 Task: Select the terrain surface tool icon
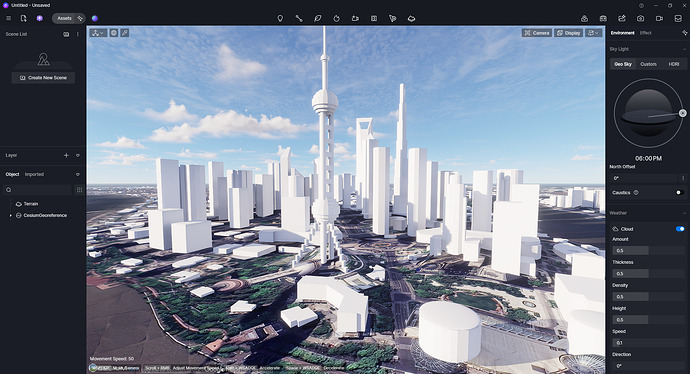[411, 18]
